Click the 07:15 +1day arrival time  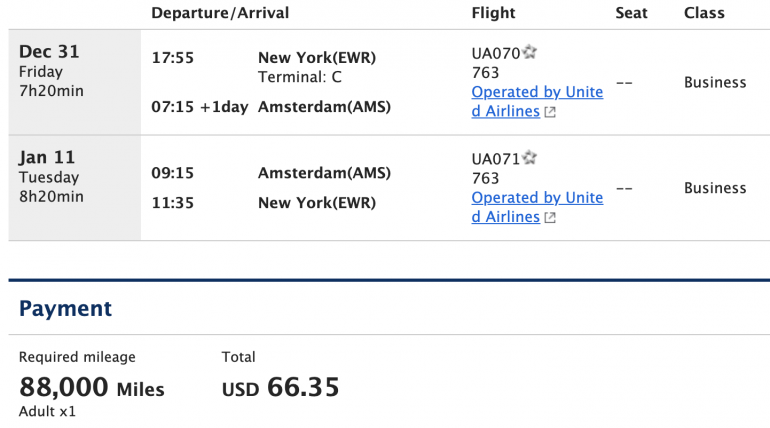[199, 107]
